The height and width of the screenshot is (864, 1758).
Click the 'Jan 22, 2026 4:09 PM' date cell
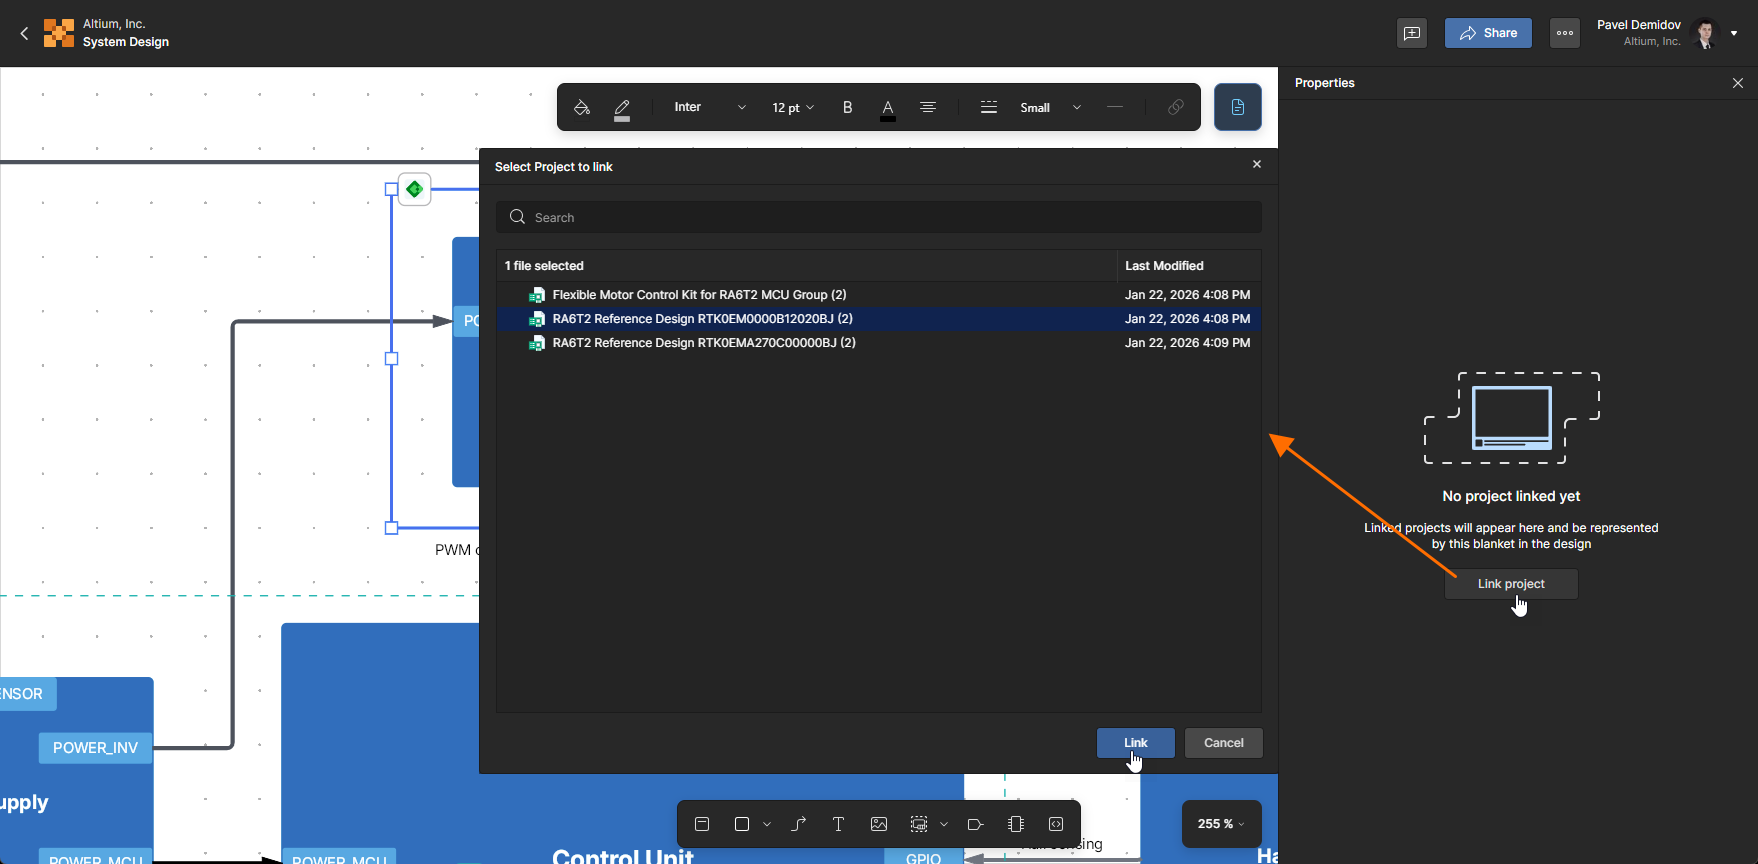coord(1187,343)
